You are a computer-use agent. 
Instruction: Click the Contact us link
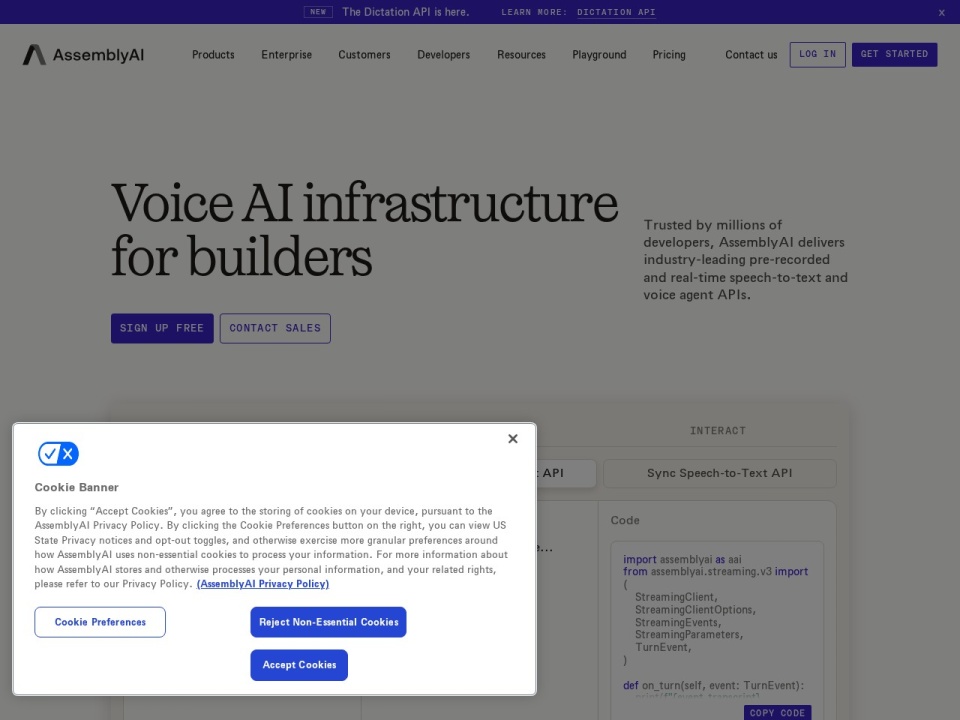[751, 54]
